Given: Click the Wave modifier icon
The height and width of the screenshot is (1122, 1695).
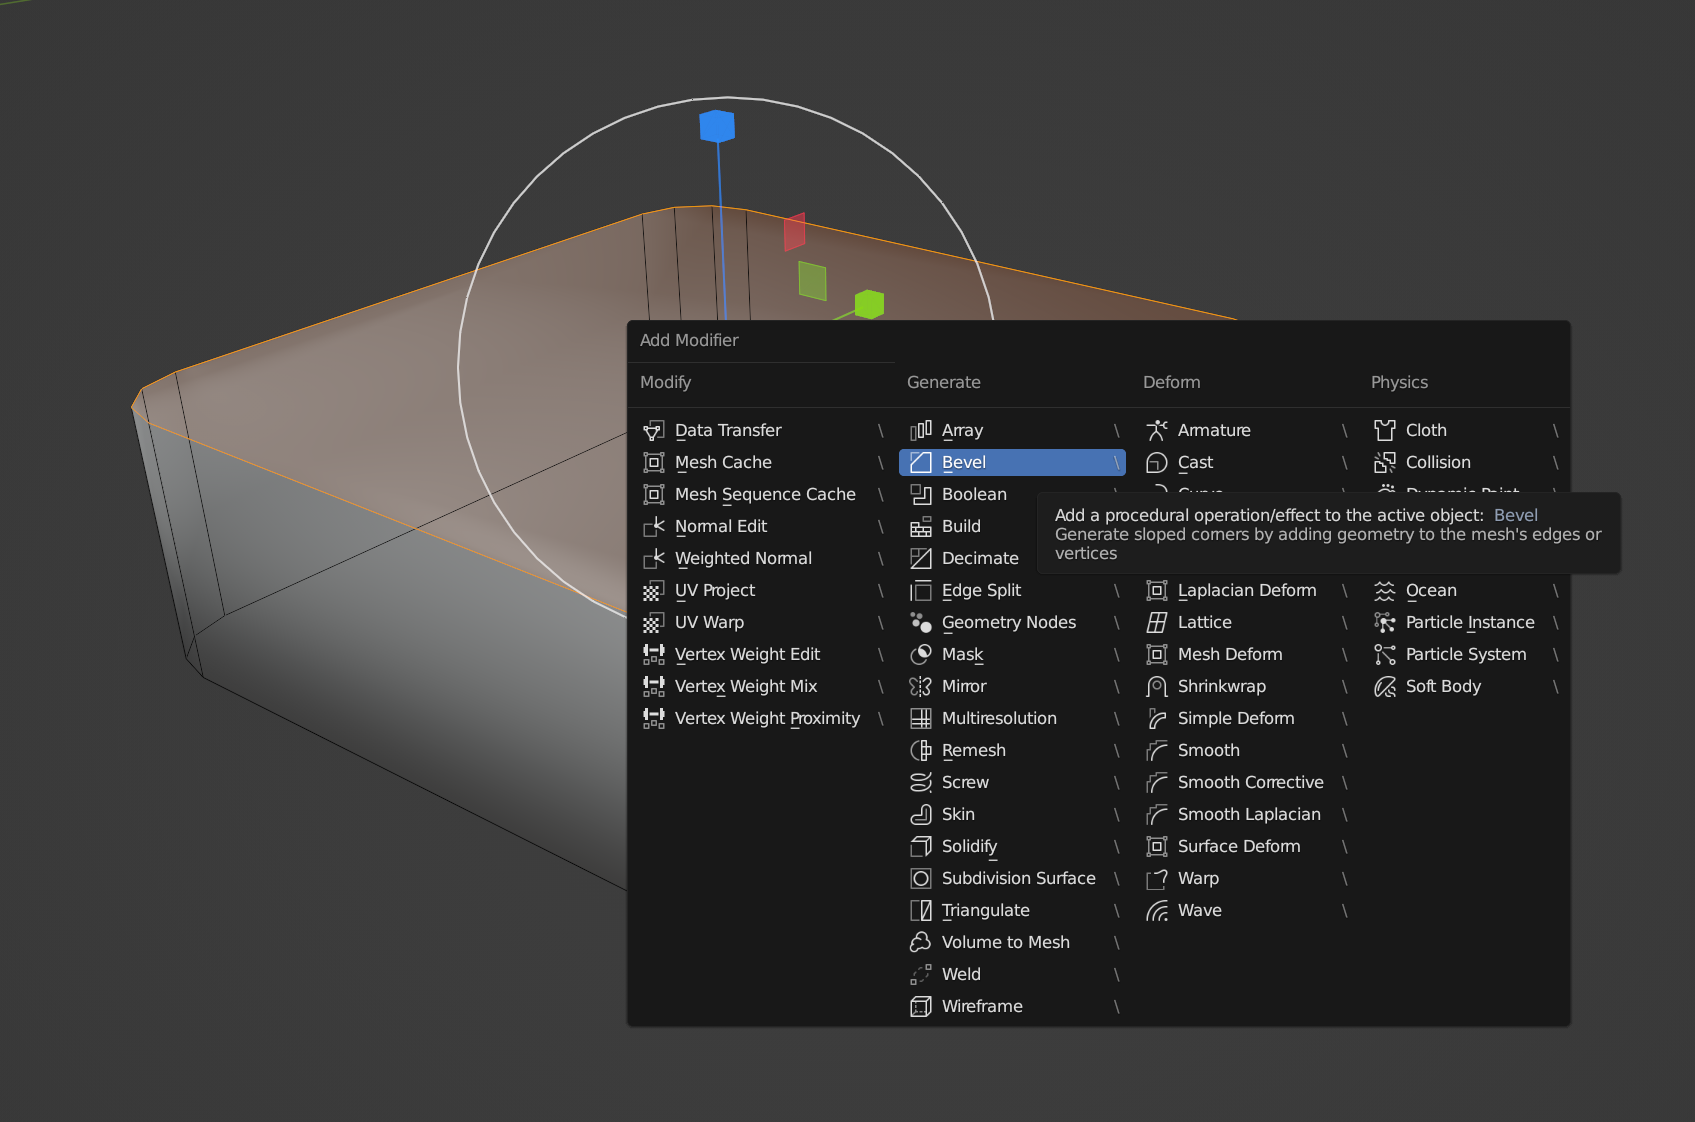Looking at the screenshot, I should click(x=1157, y=911).
